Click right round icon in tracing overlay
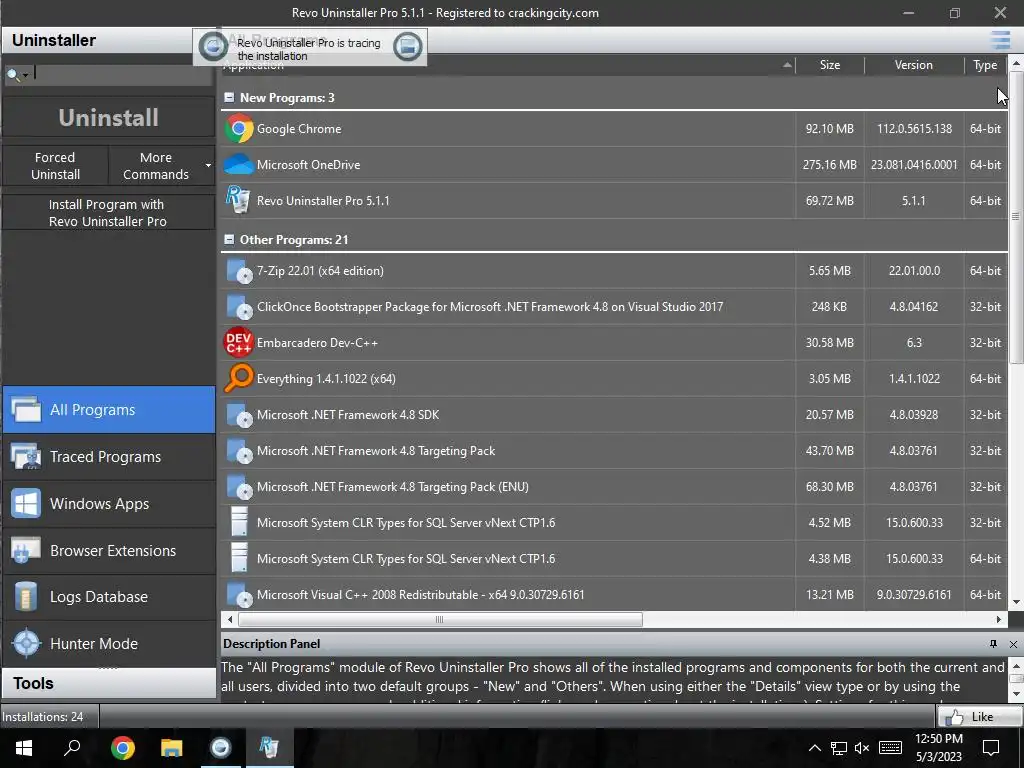This screenshot has height=768, width=1024. click(x=408, y=46)
